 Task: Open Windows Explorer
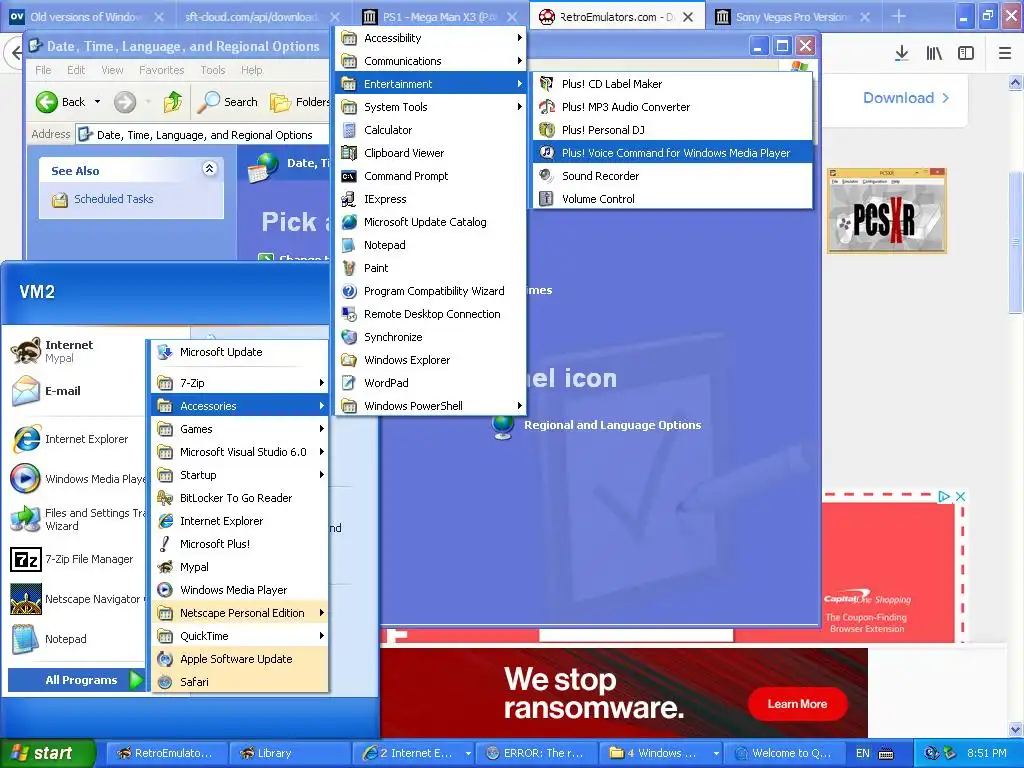coord(431,360)
